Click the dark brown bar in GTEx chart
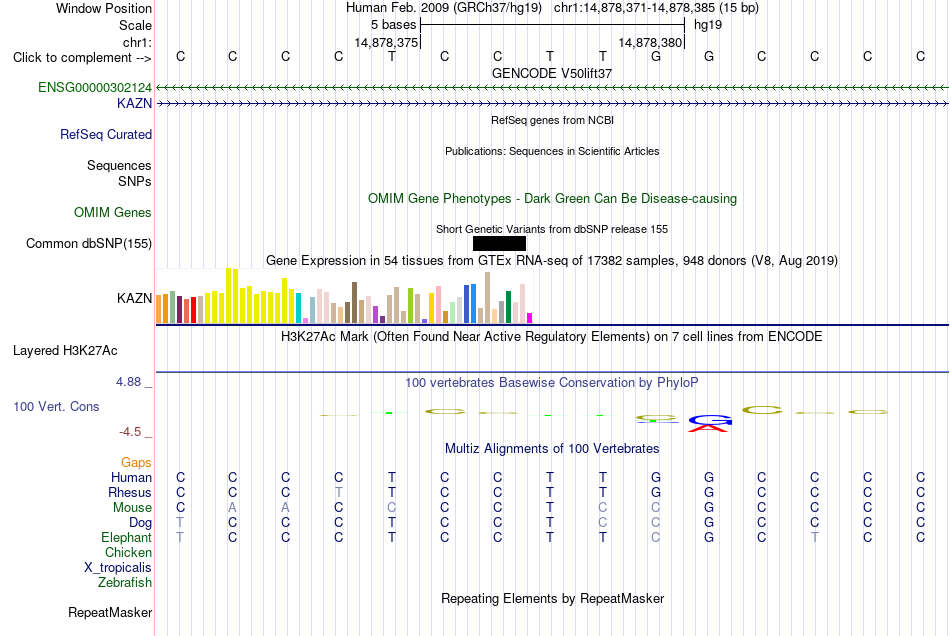Image resolution: width=950 pixels, height=636 pixels. (354, 302)
